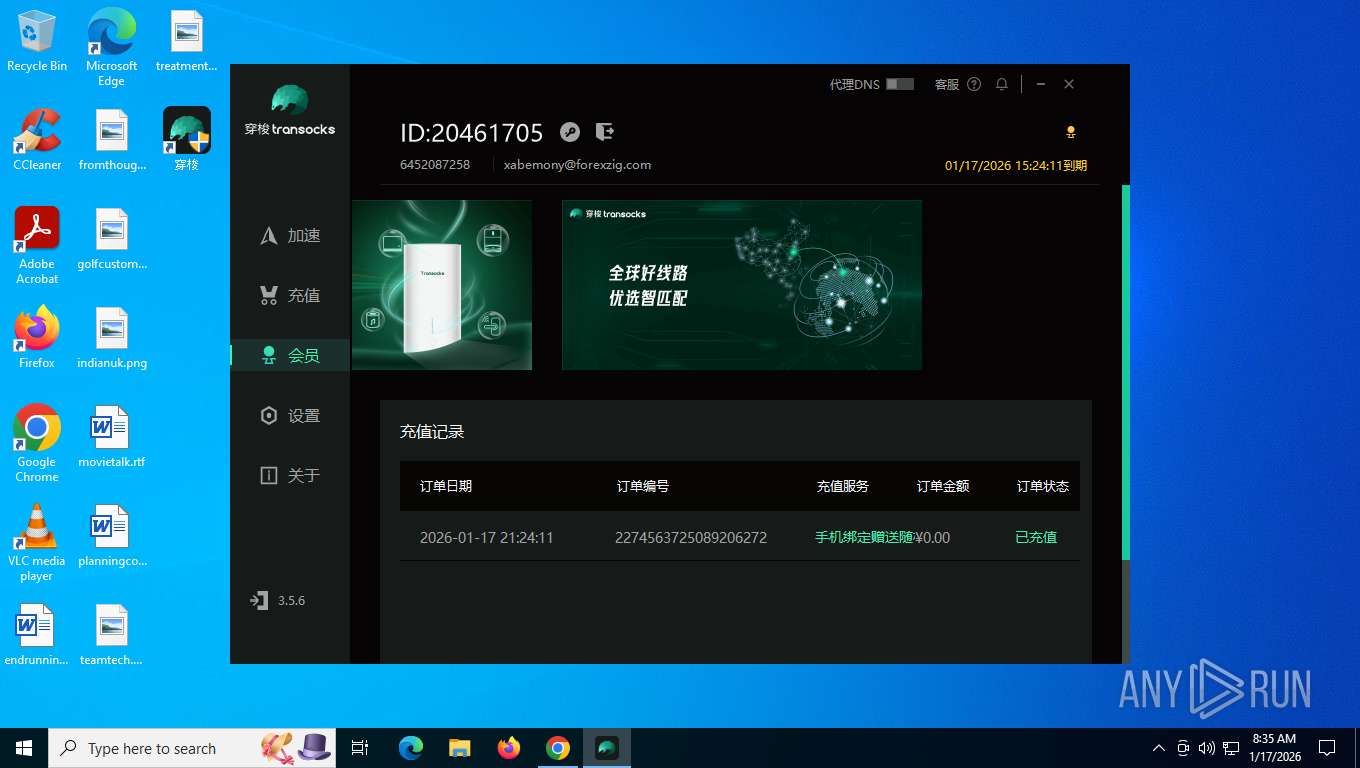Open the 设置 (settings) sidebar page

(290, 416)
